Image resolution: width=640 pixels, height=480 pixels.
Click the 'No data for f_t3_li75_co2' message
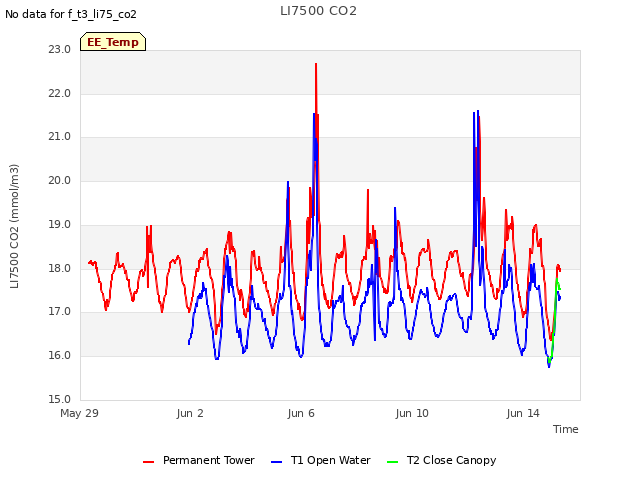pos(71,14)
